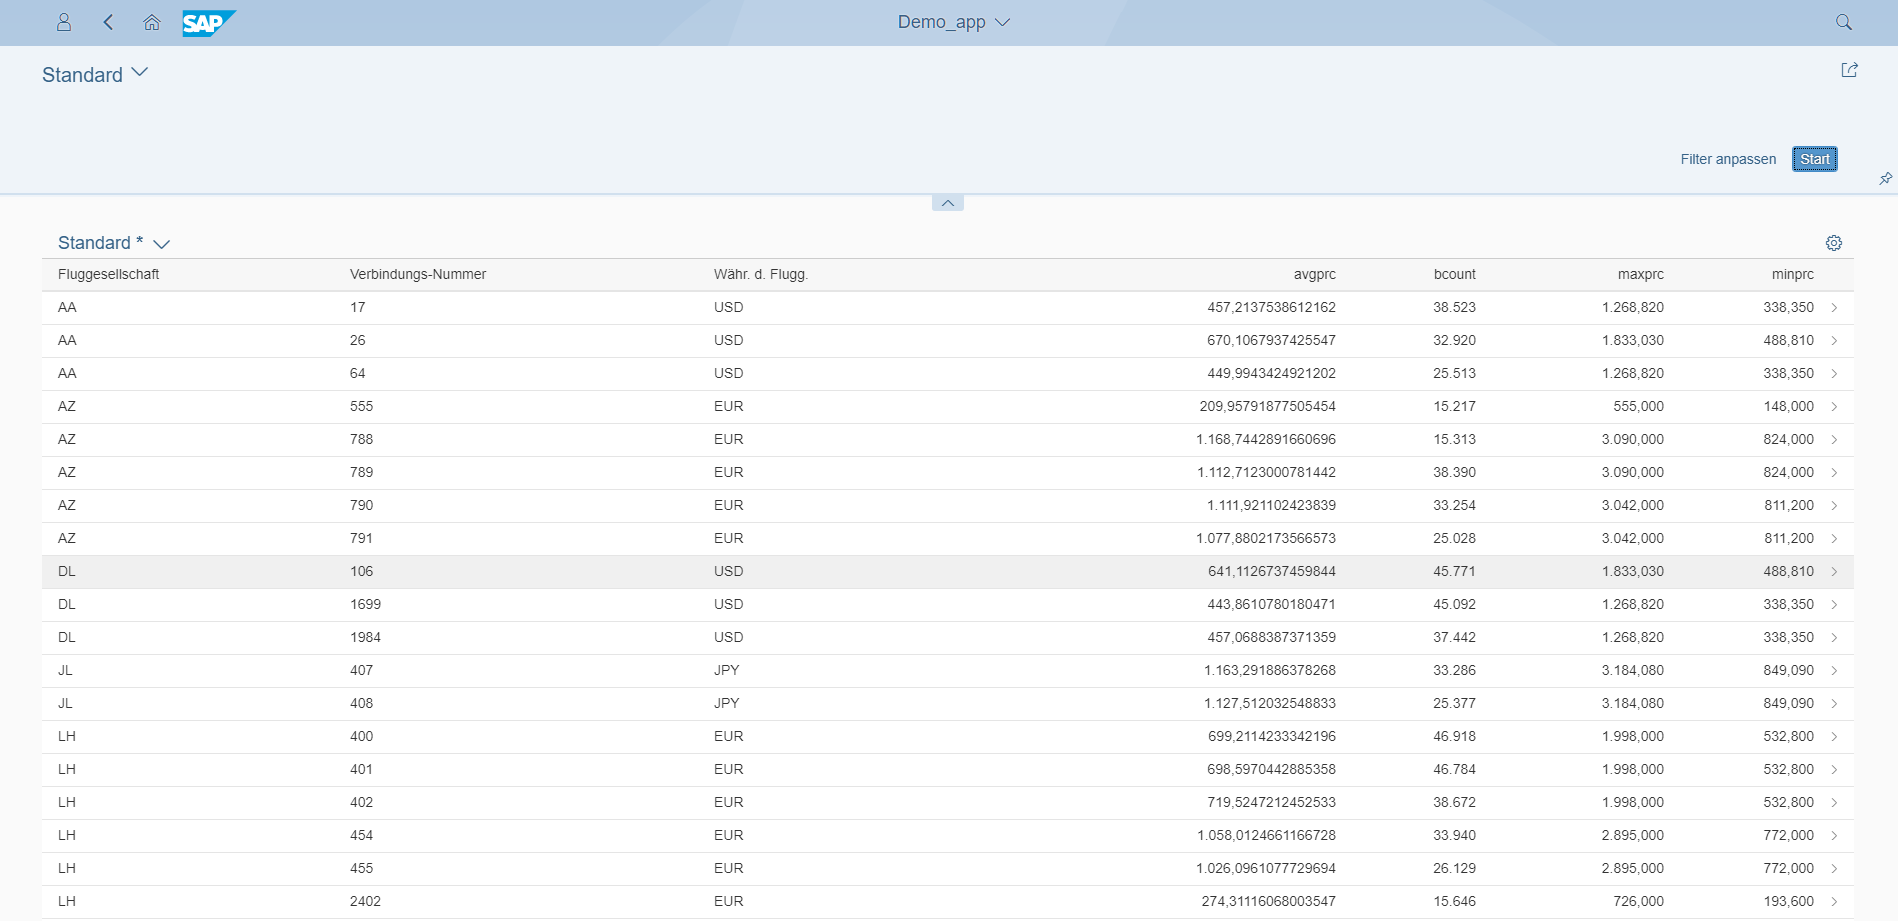Viewport: 1898px width, 921px height.
Task: Pin the filter header bar
Action: [1885, 178]
